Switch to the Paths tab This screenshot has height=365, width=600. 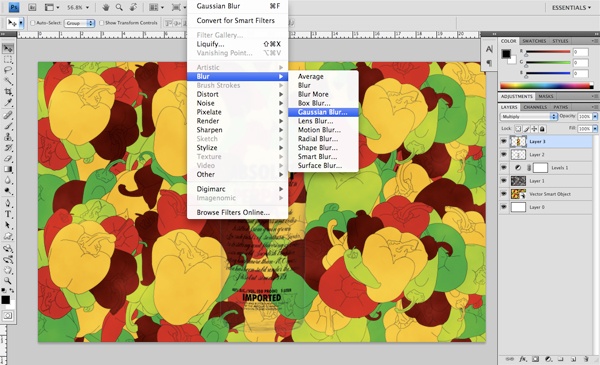(x=561, y=107)
